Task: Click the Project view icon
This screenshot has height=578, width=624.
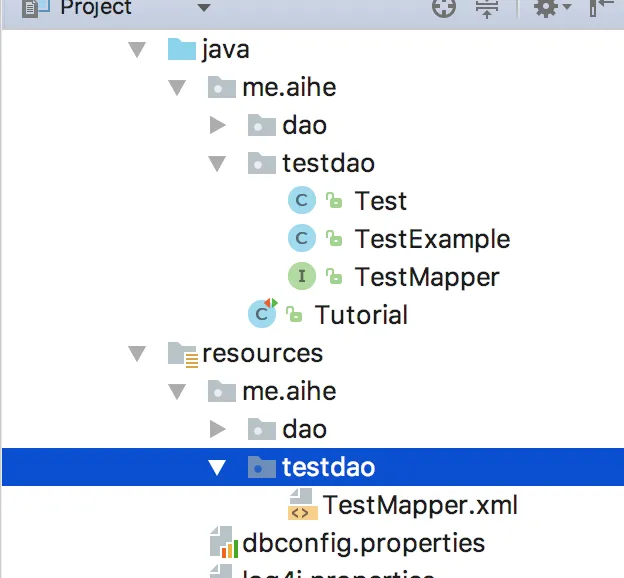Action: pyautogui.click(x=36, y=8)
